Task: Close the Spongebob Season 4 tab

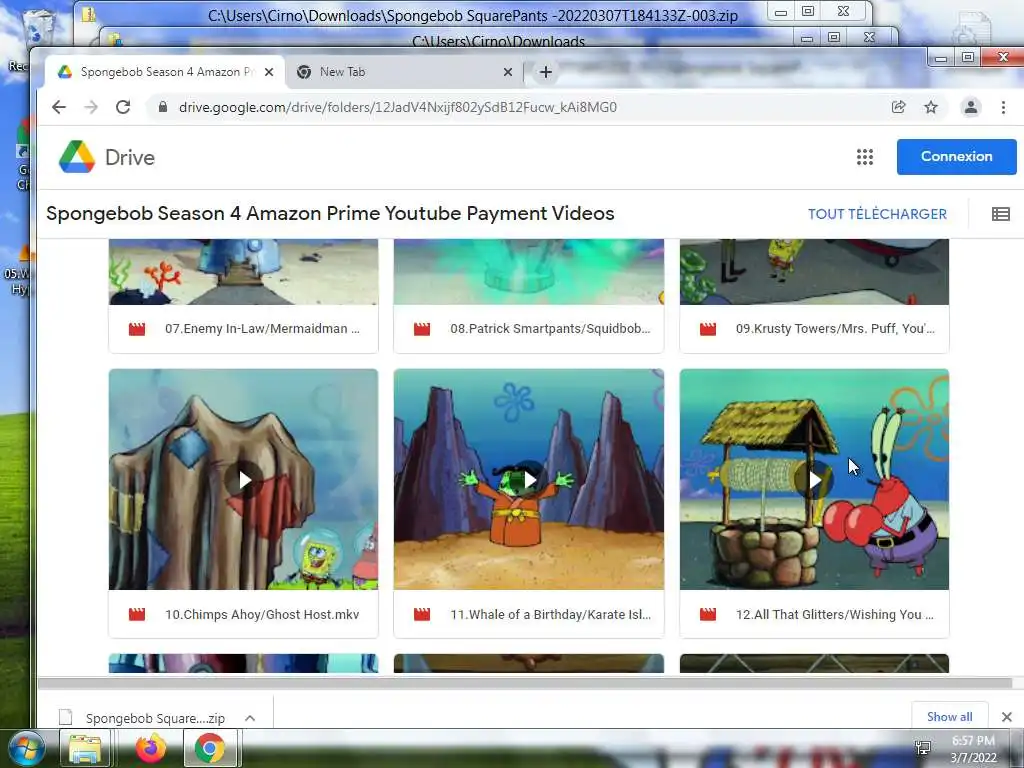Action: pyautogui.click(x=268, y=72)
